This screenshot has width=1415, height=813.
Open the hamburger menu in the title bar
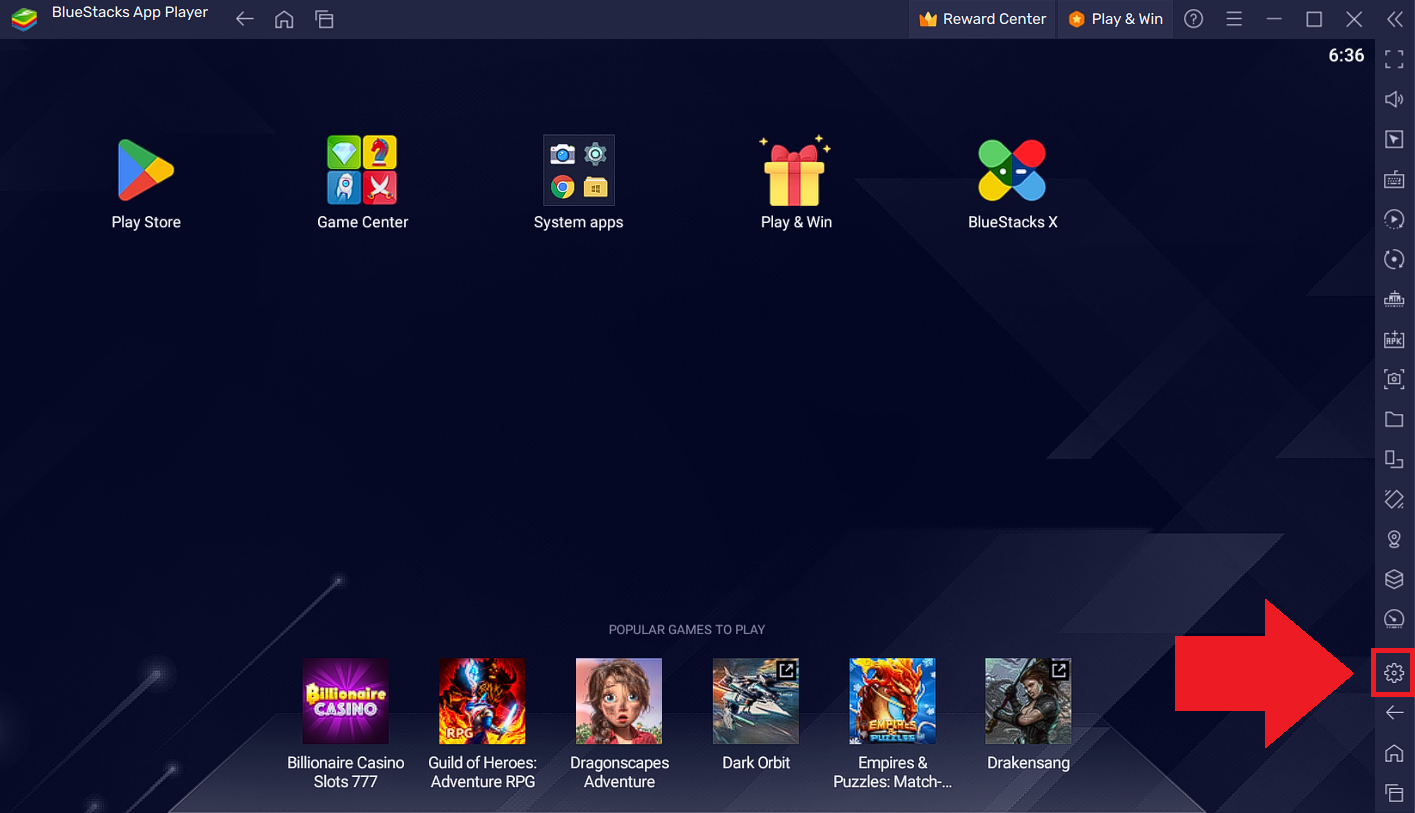click(1233, 18)
